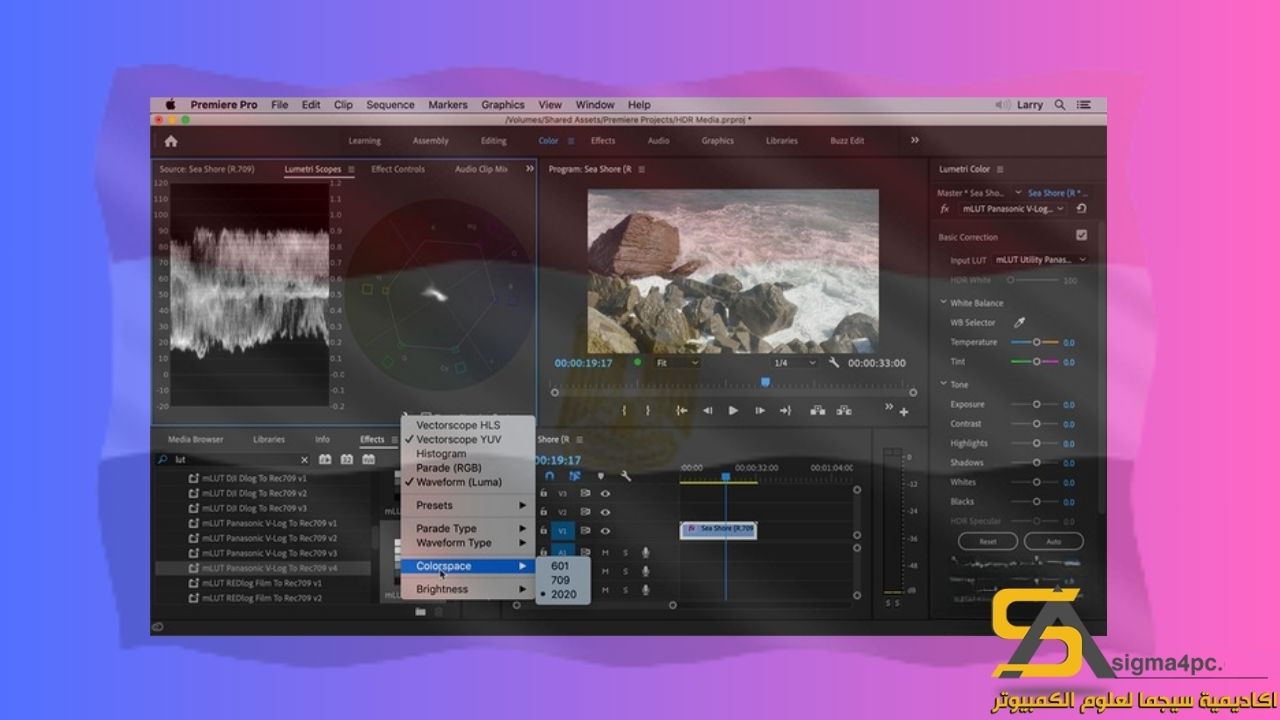The width and height of the screenshot is (1280, 720).
Task: Go to In point in the Program monitor
Action: [x=682, y=410]
